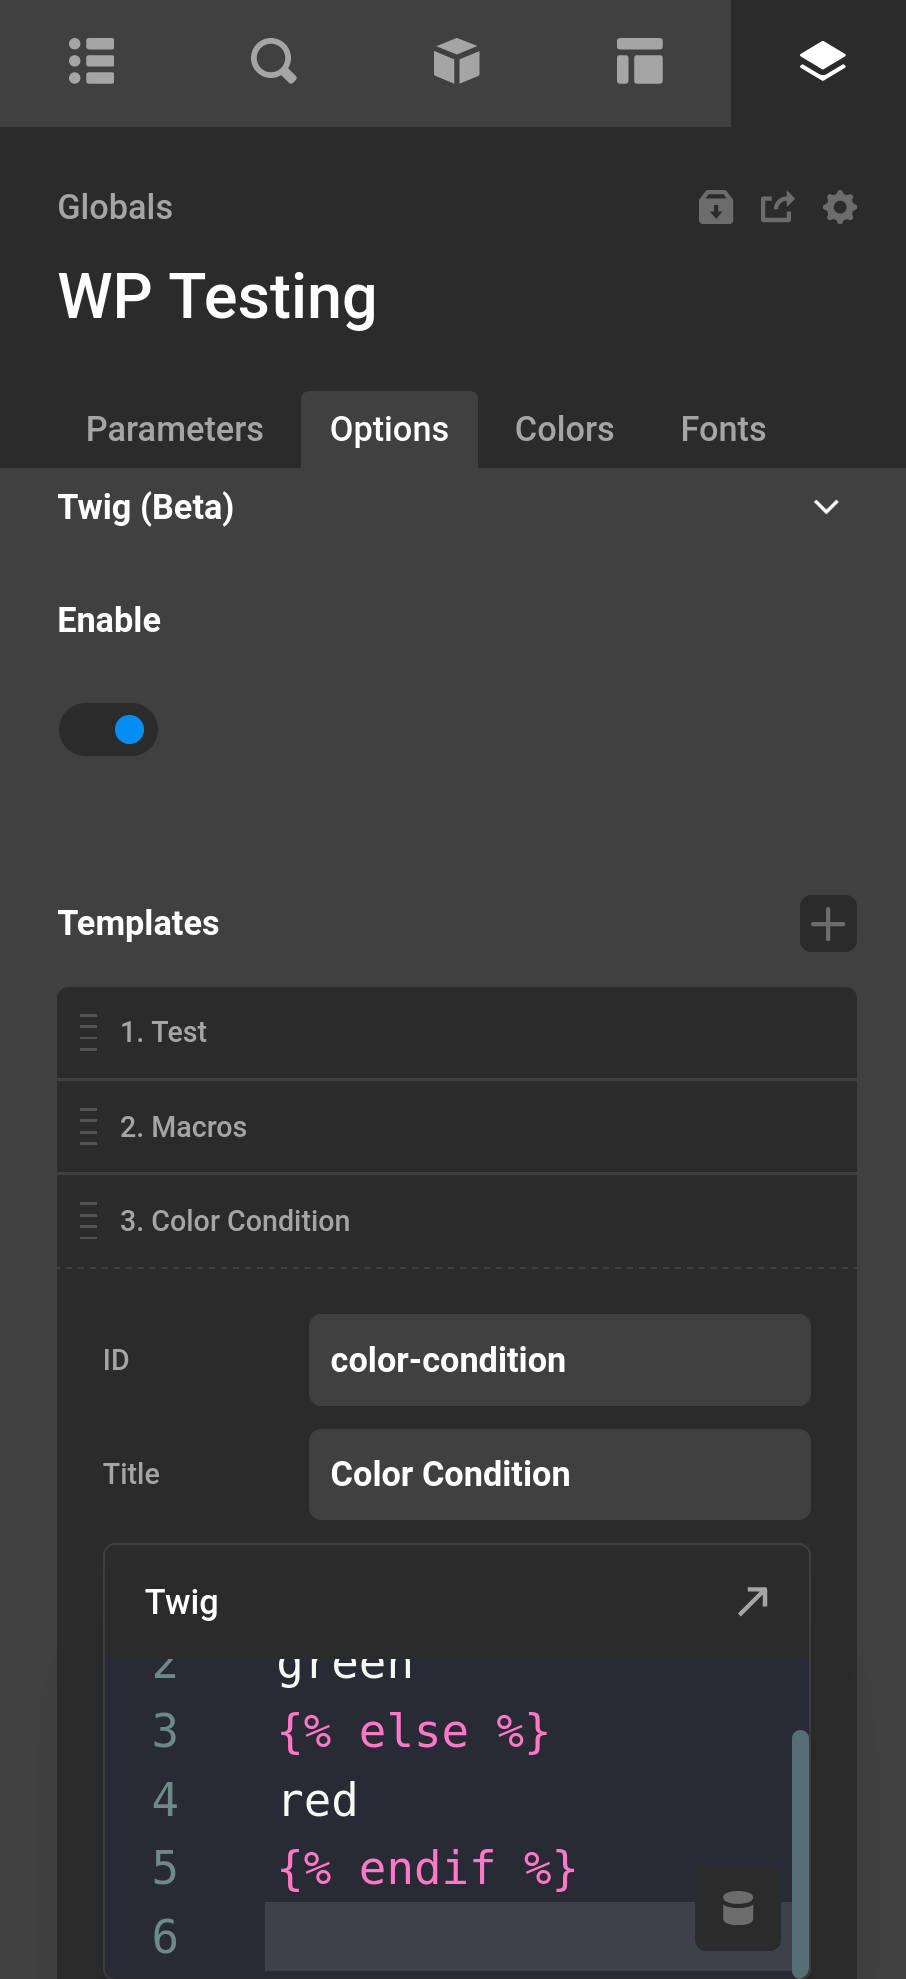
Task: Disable the Twig Enable toggle
Action: [108, 729]
